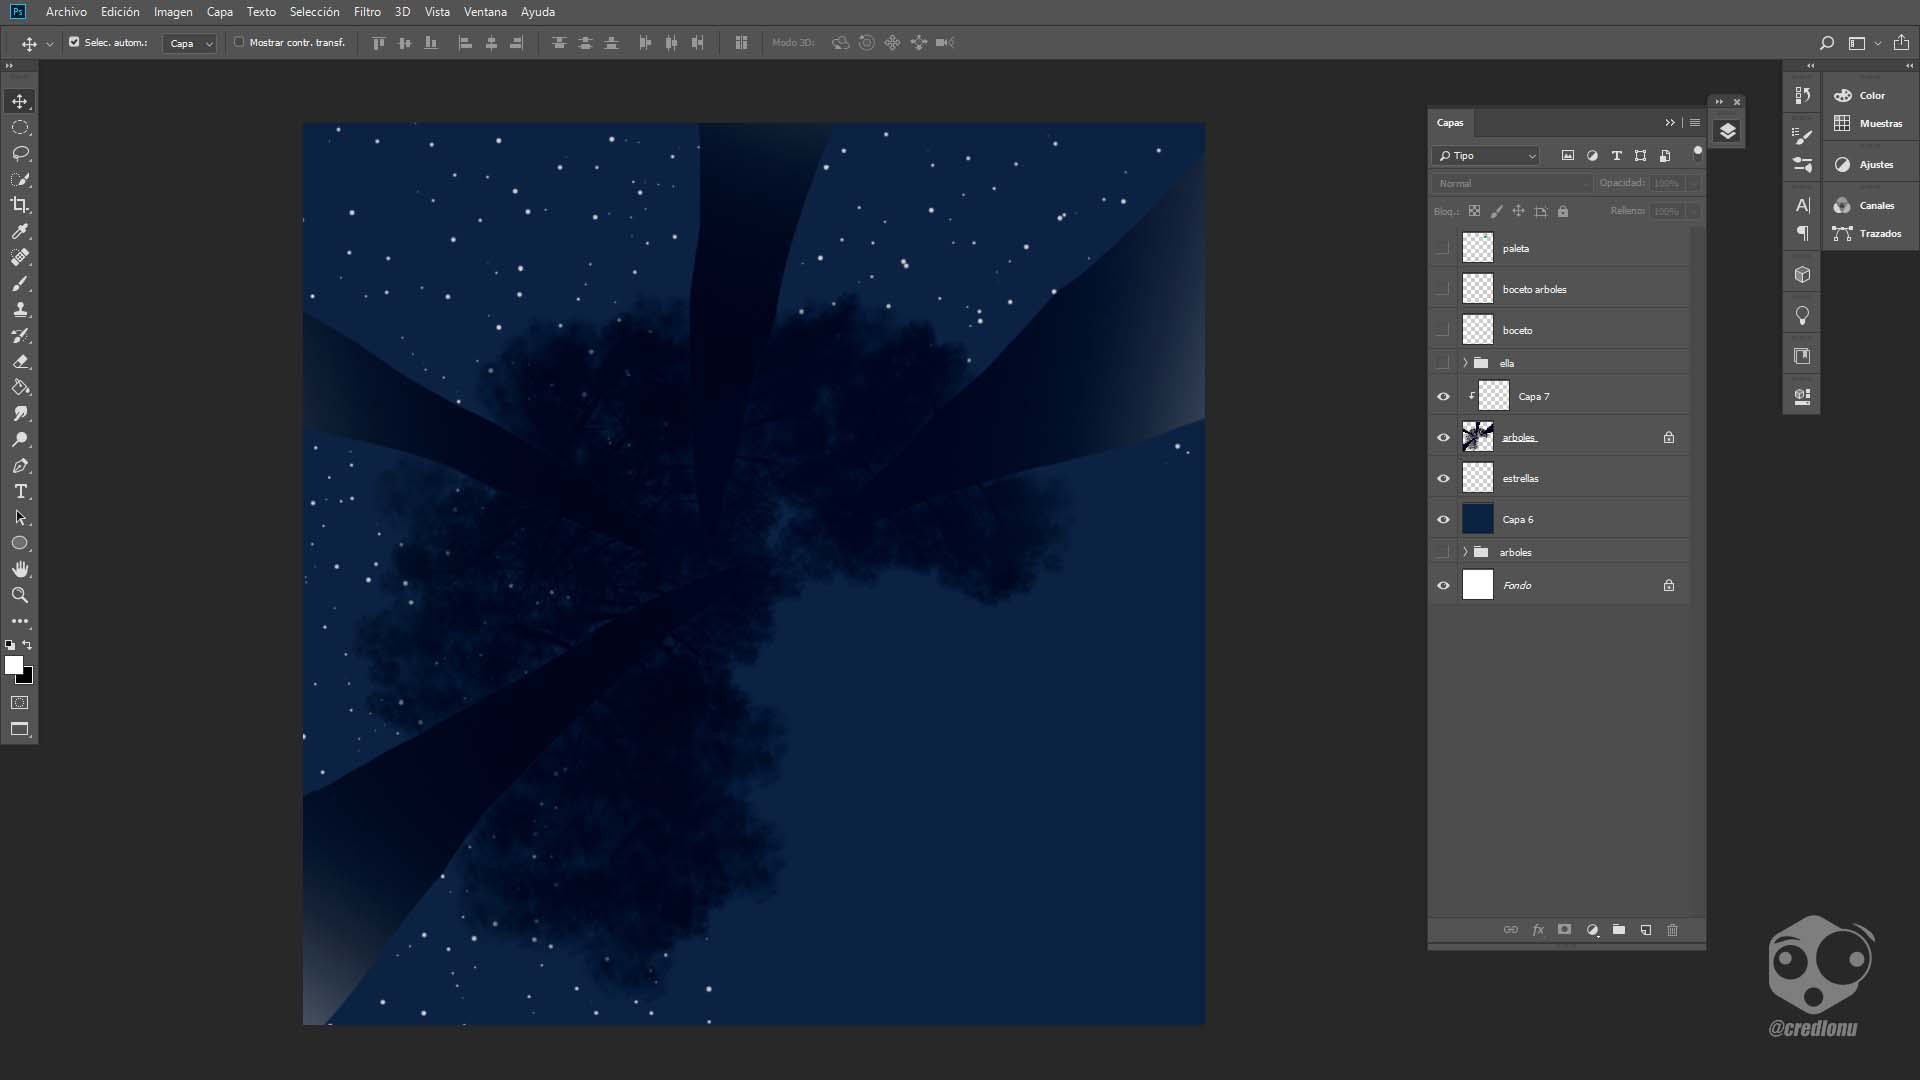Image resolution: width=1920 pixels, height=1080 pixels.
Task: Select the Clone Stamp tool
Action: (x=20, y=309)
